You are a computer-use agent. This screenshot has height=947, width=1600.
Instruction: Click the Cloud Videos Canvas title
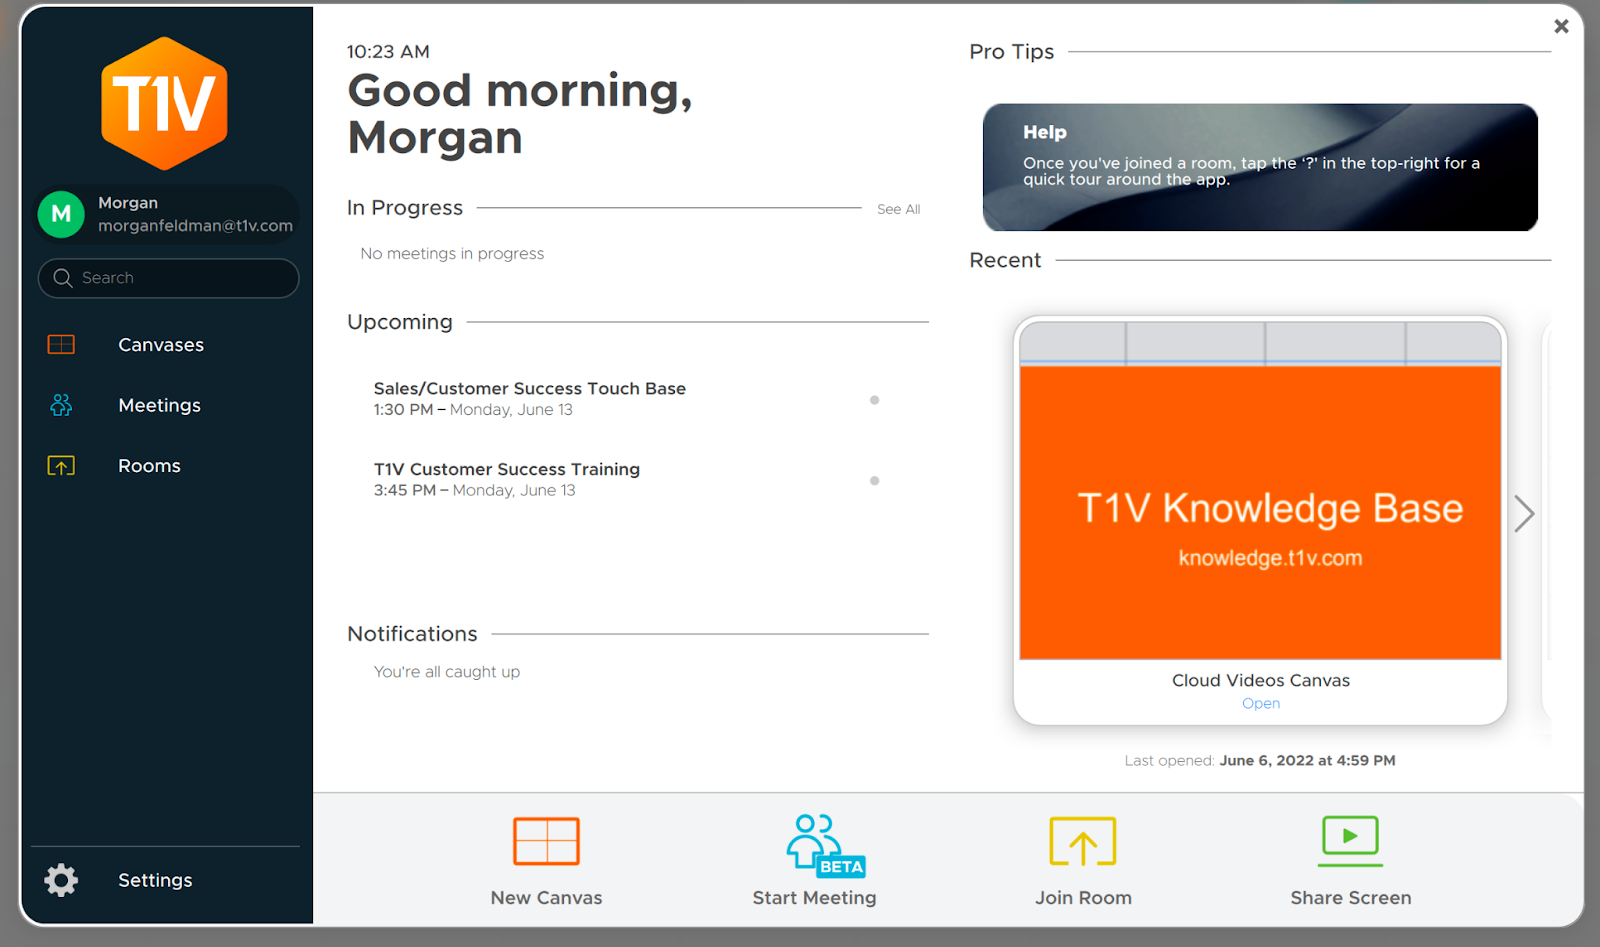click(x=1261, y=680)
